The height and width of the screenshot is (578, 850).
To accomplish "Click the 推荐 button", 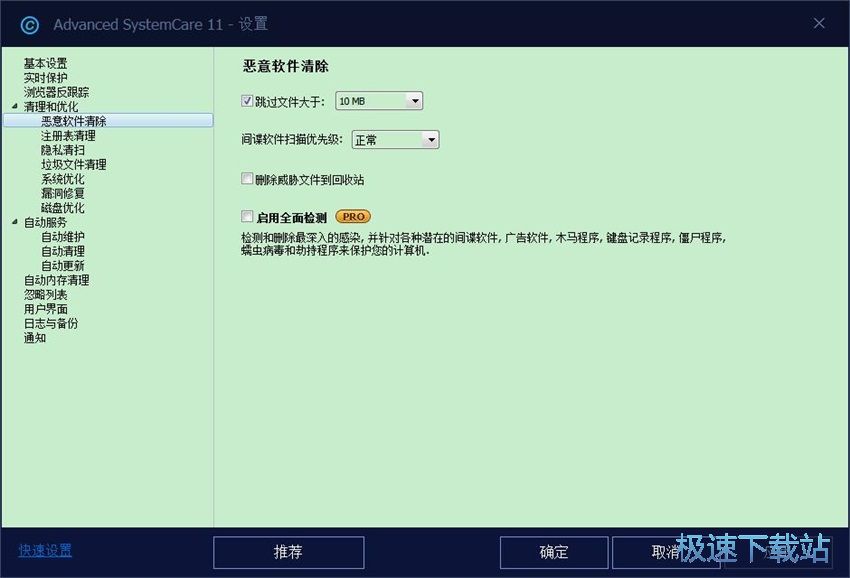I will [x=288, y=552].
